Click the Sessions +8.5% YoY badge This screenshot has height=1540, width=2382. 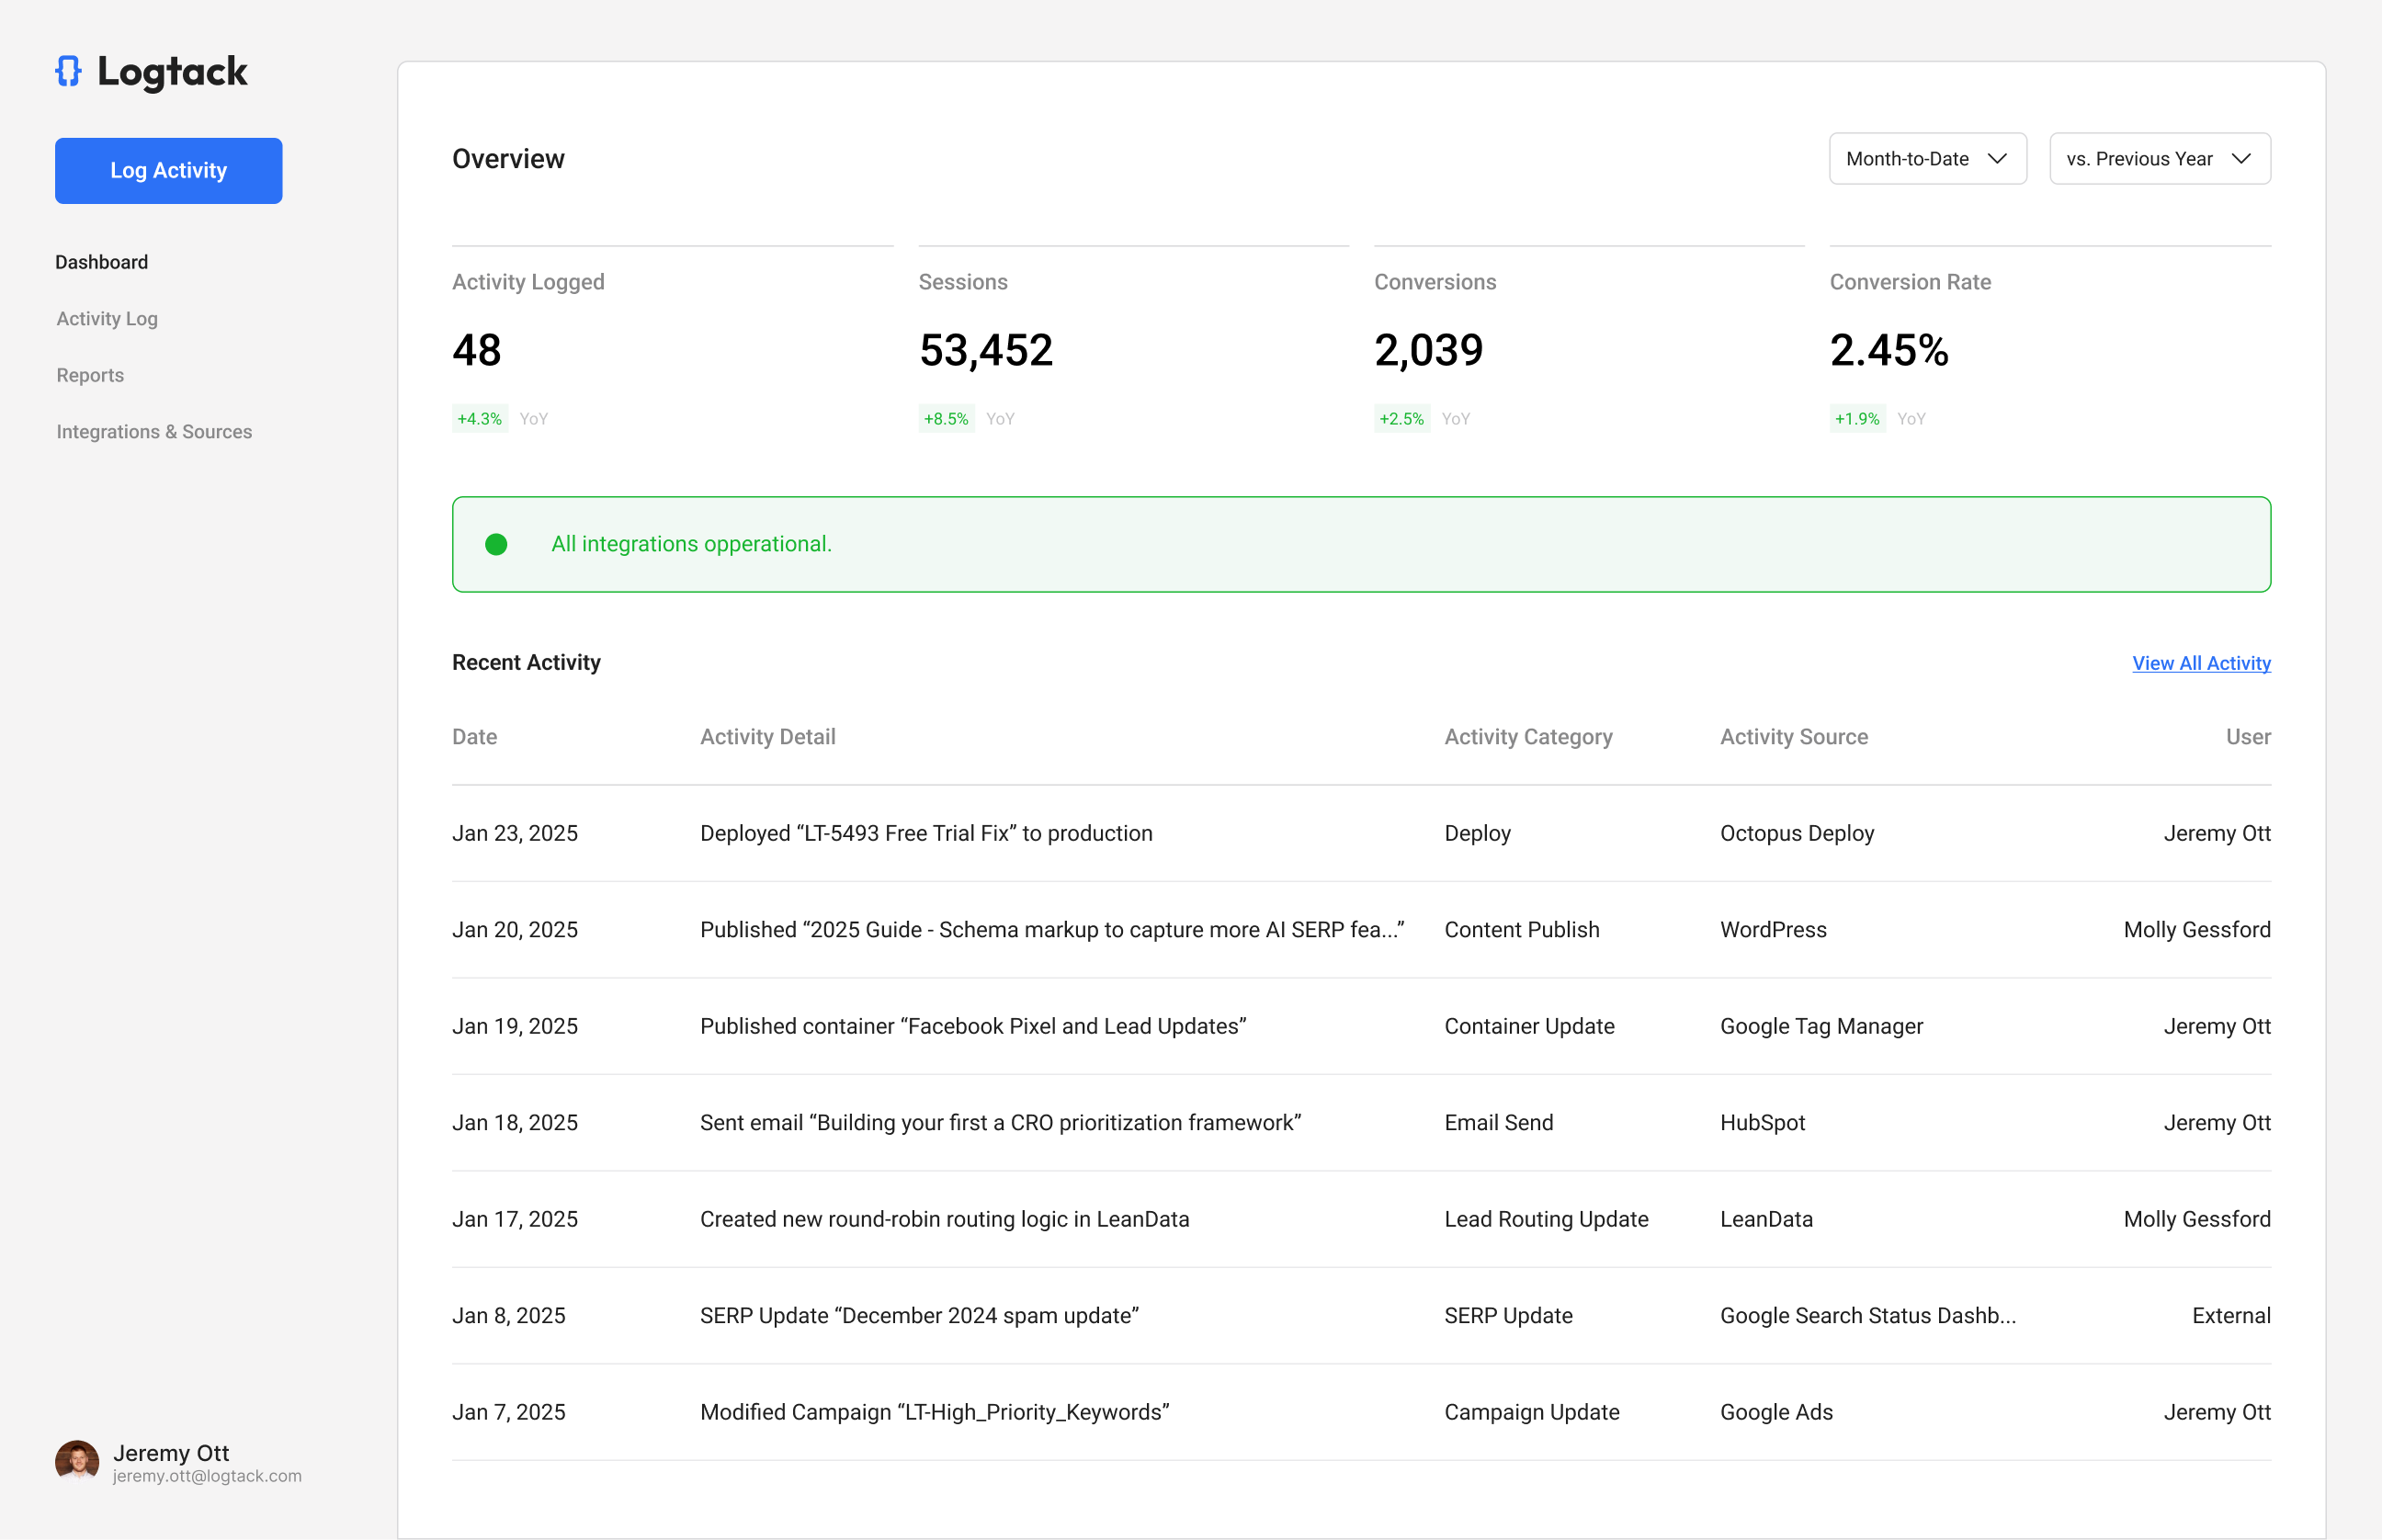946,419
